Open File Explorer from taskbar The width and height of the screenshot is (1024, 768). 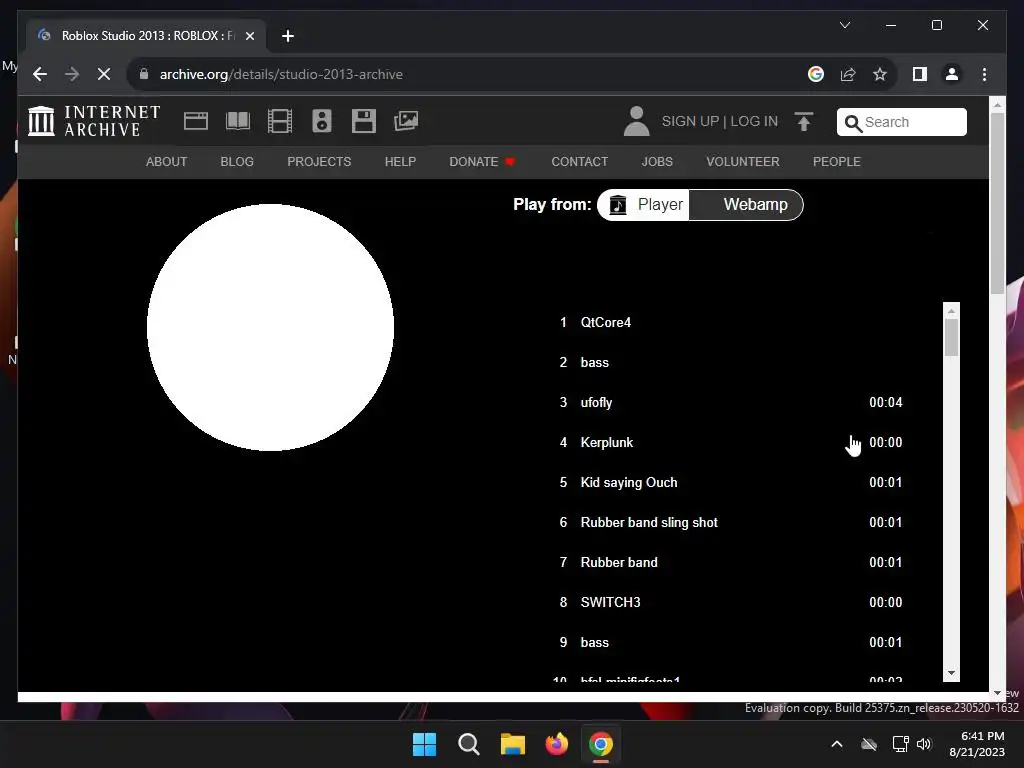click(x=513, y=744)
